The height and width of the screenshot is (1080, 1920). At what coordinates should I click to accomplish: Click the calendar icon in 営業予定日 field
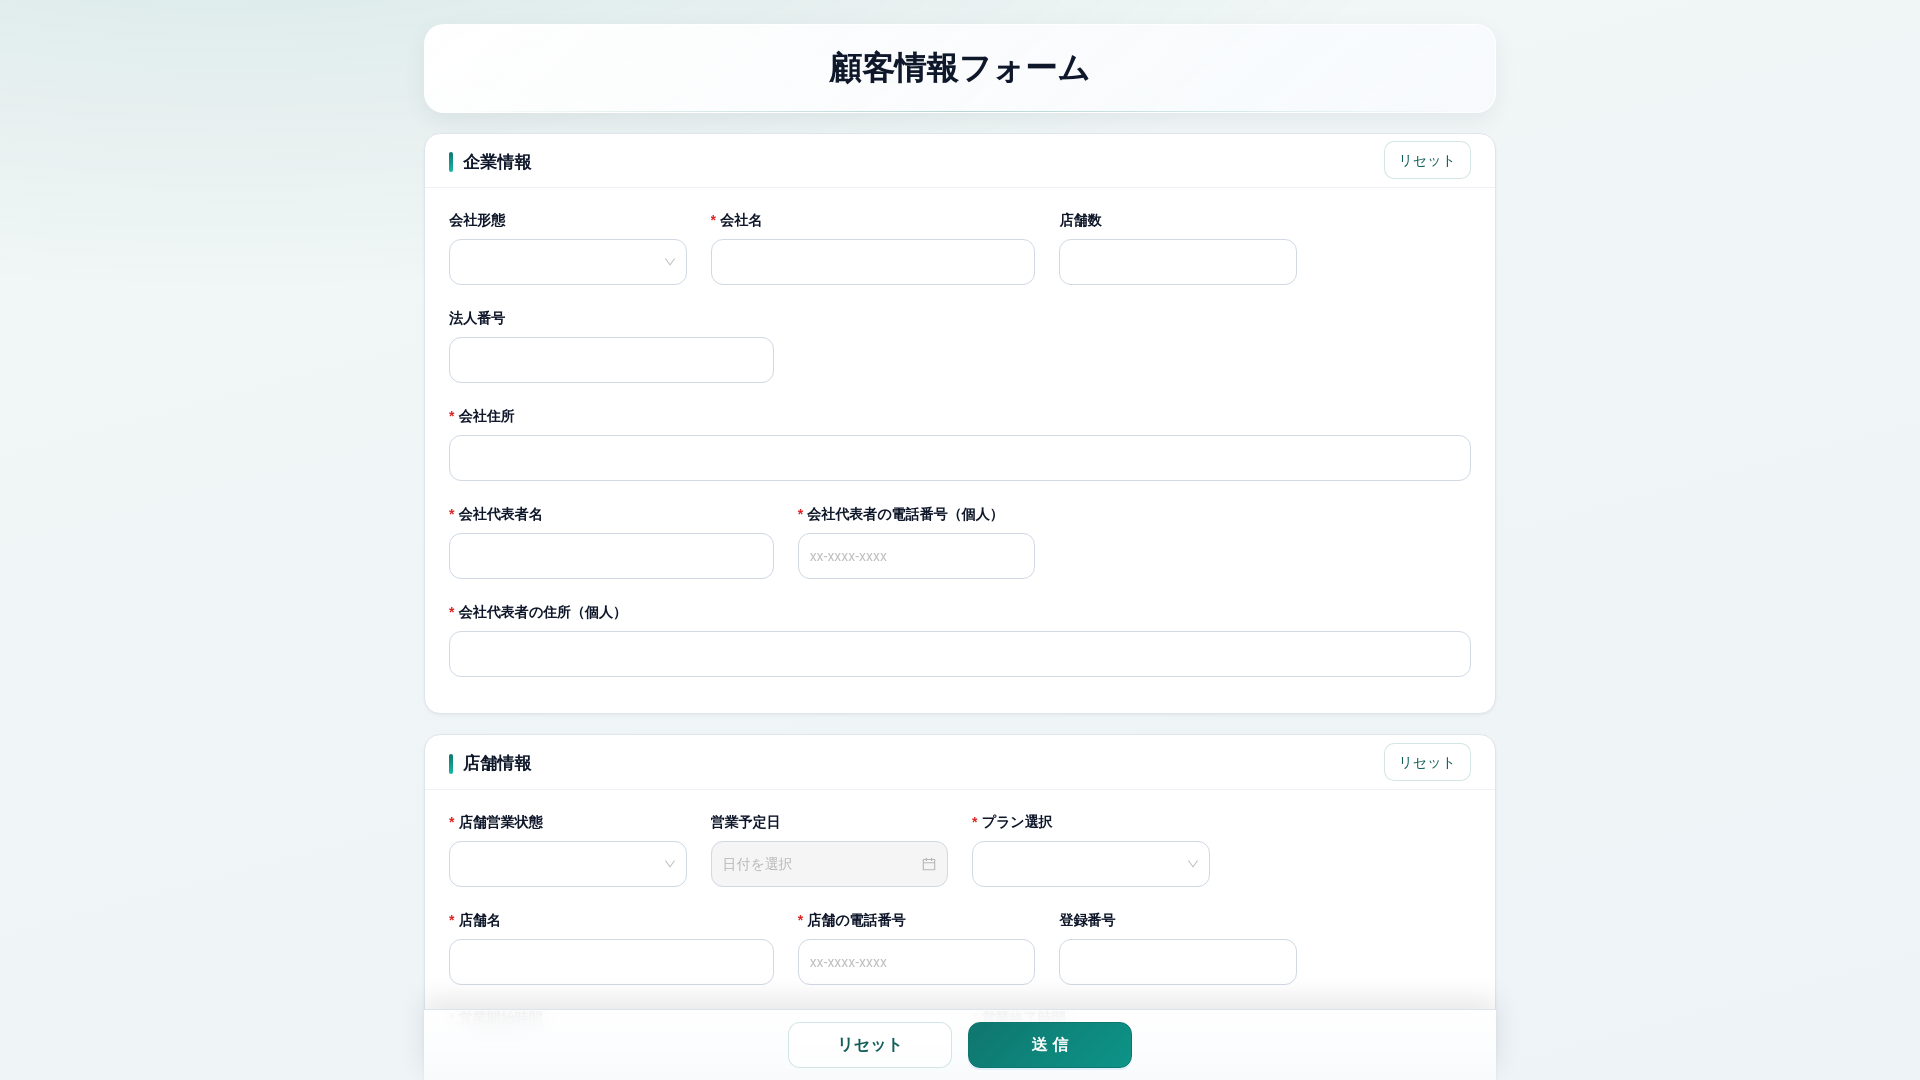(x=929, y=864)
